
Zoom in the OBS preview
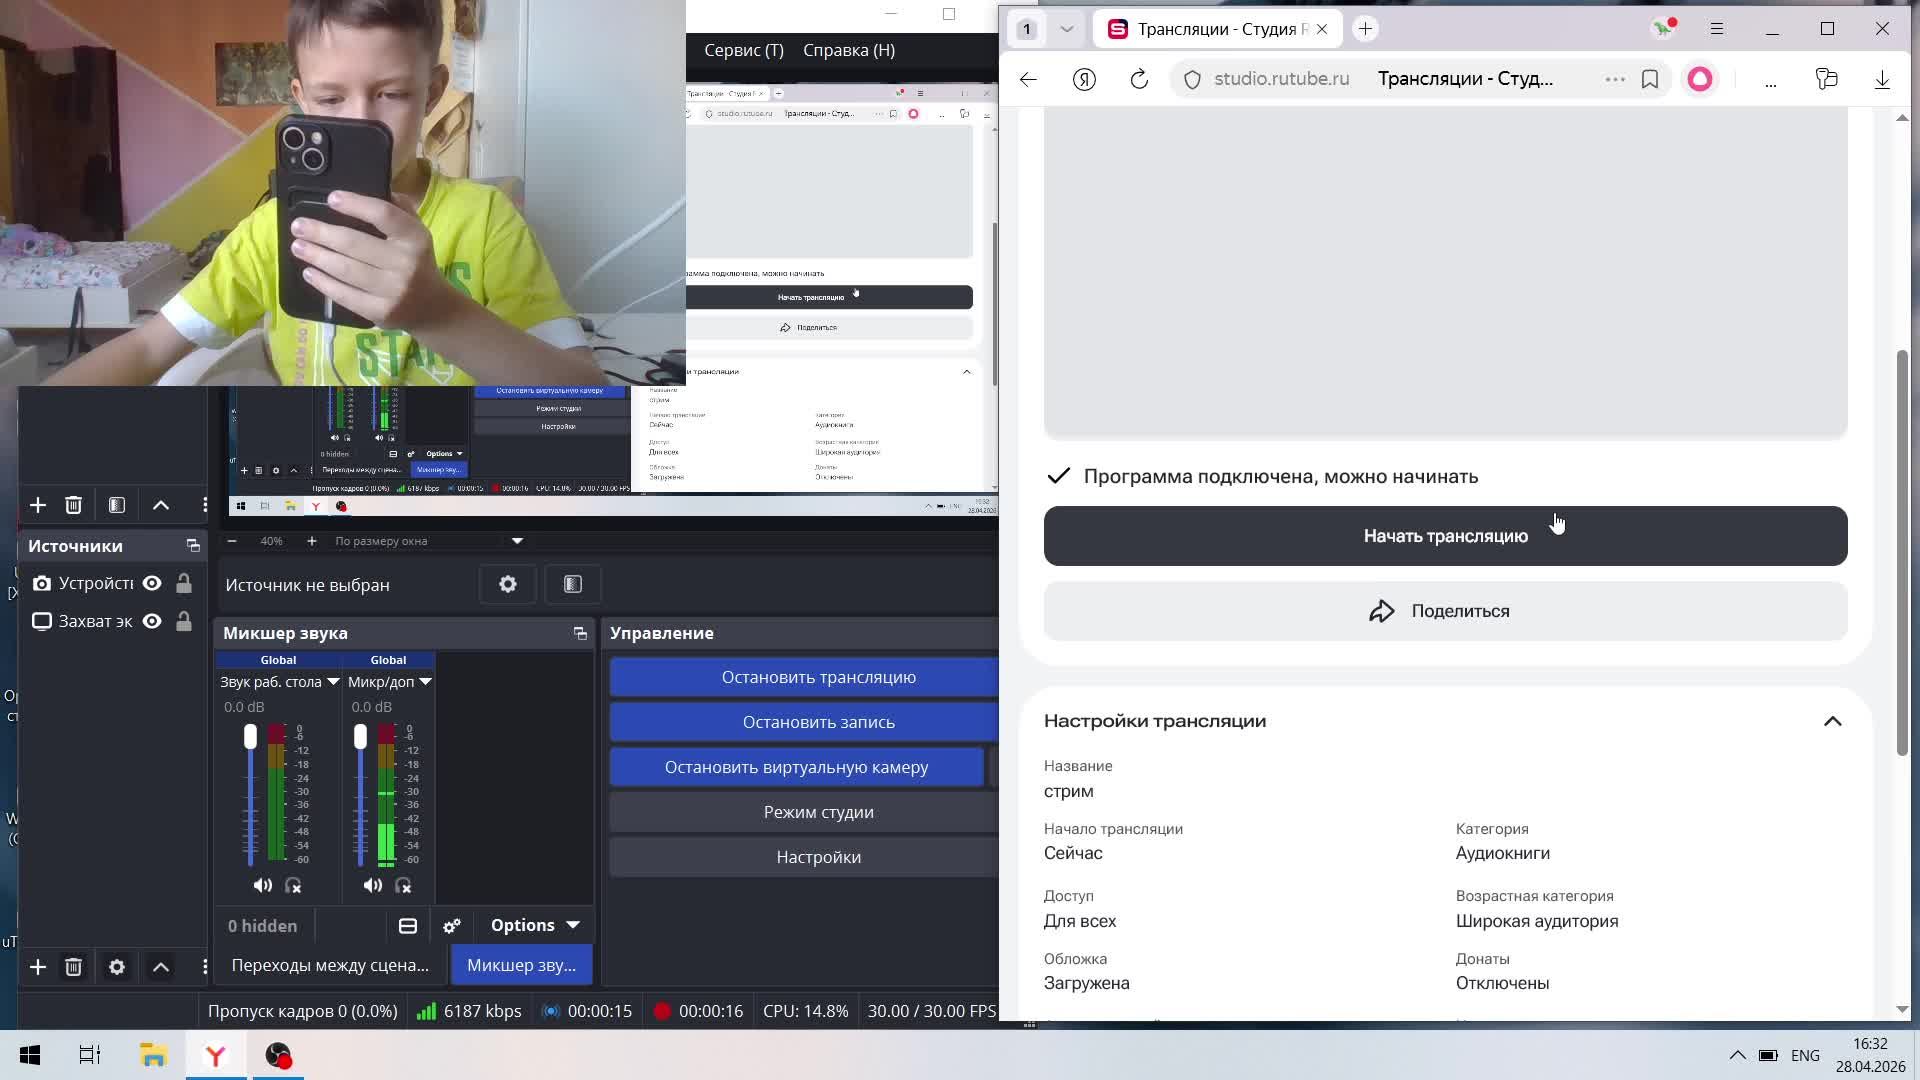pyautogui.click(x=311, y=541)
